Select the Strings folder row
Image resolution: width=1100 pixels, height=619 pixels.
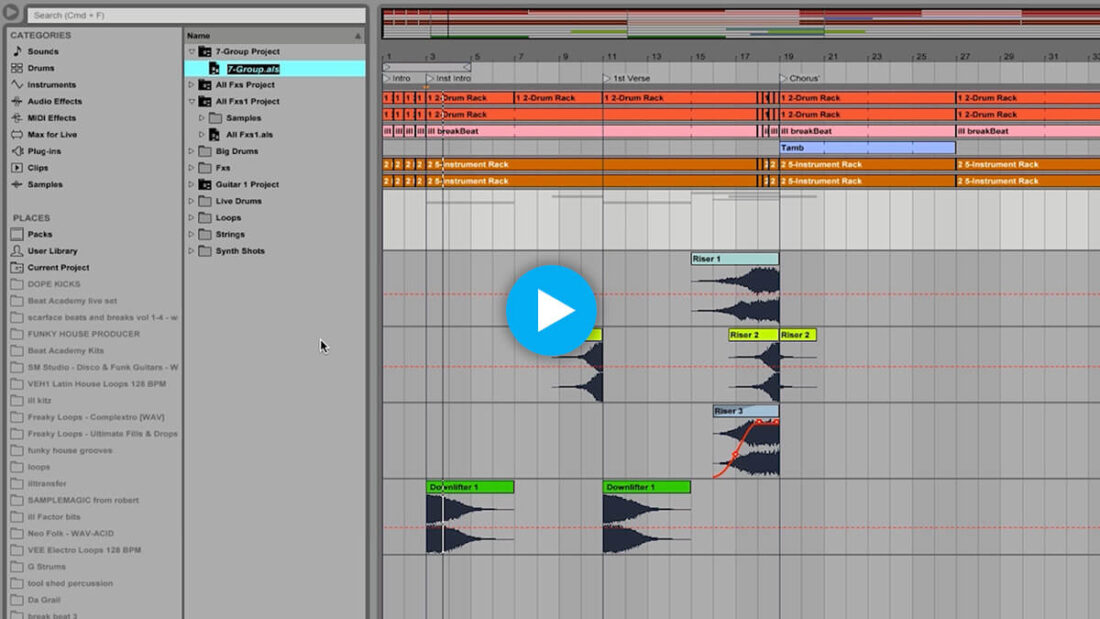pos(274,234)
